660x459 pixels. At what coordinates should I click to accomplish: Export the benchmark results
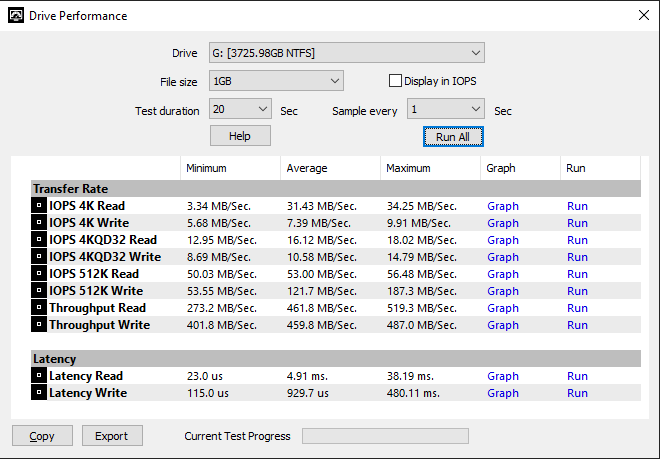[x=112, y=436]
